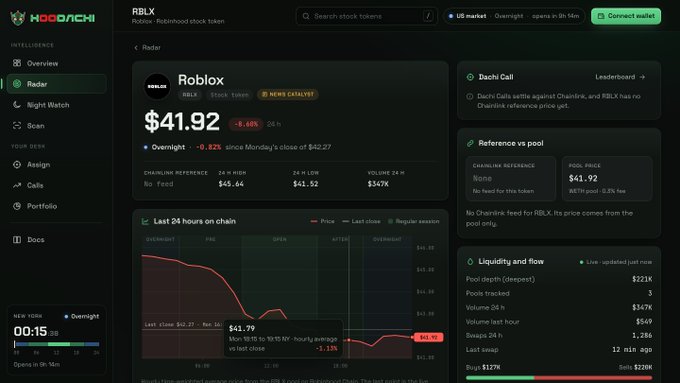The image size is (680, 383).
Task: Click the Hoodachi logo mascot icon
Action: [x=18, y=18]
